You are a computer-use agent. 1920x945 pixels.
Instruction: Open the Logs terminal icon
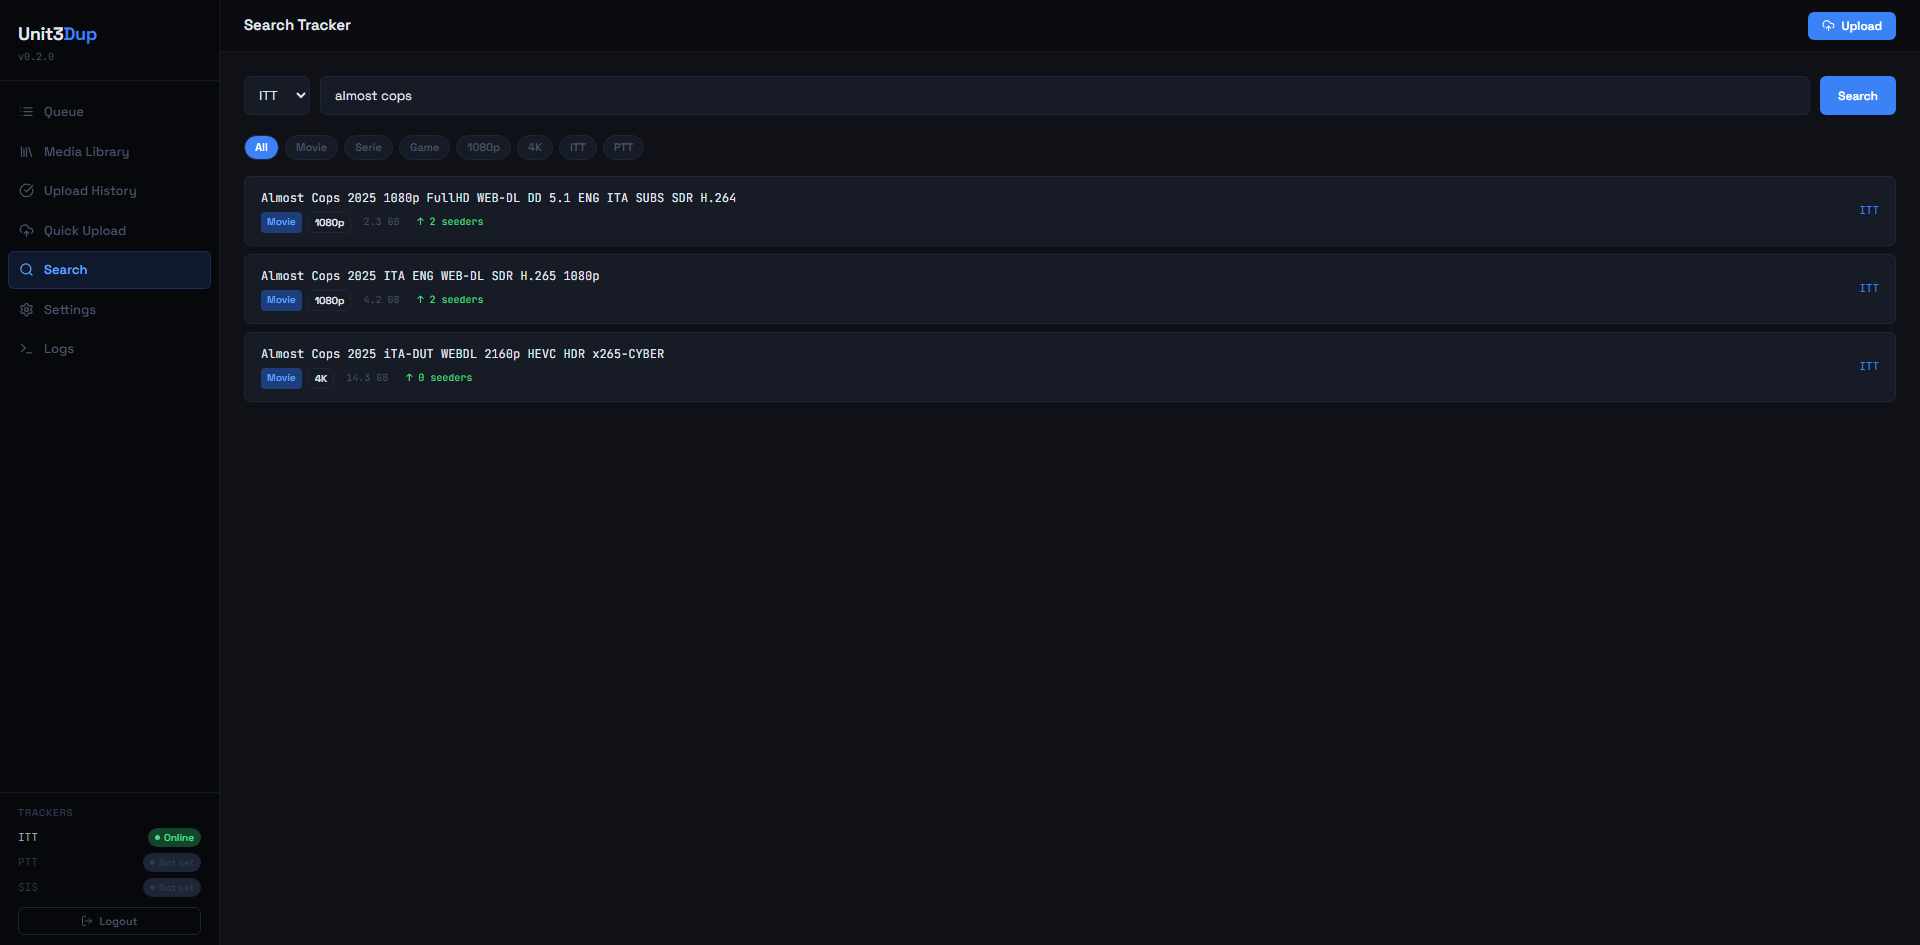tap(27, 348)
